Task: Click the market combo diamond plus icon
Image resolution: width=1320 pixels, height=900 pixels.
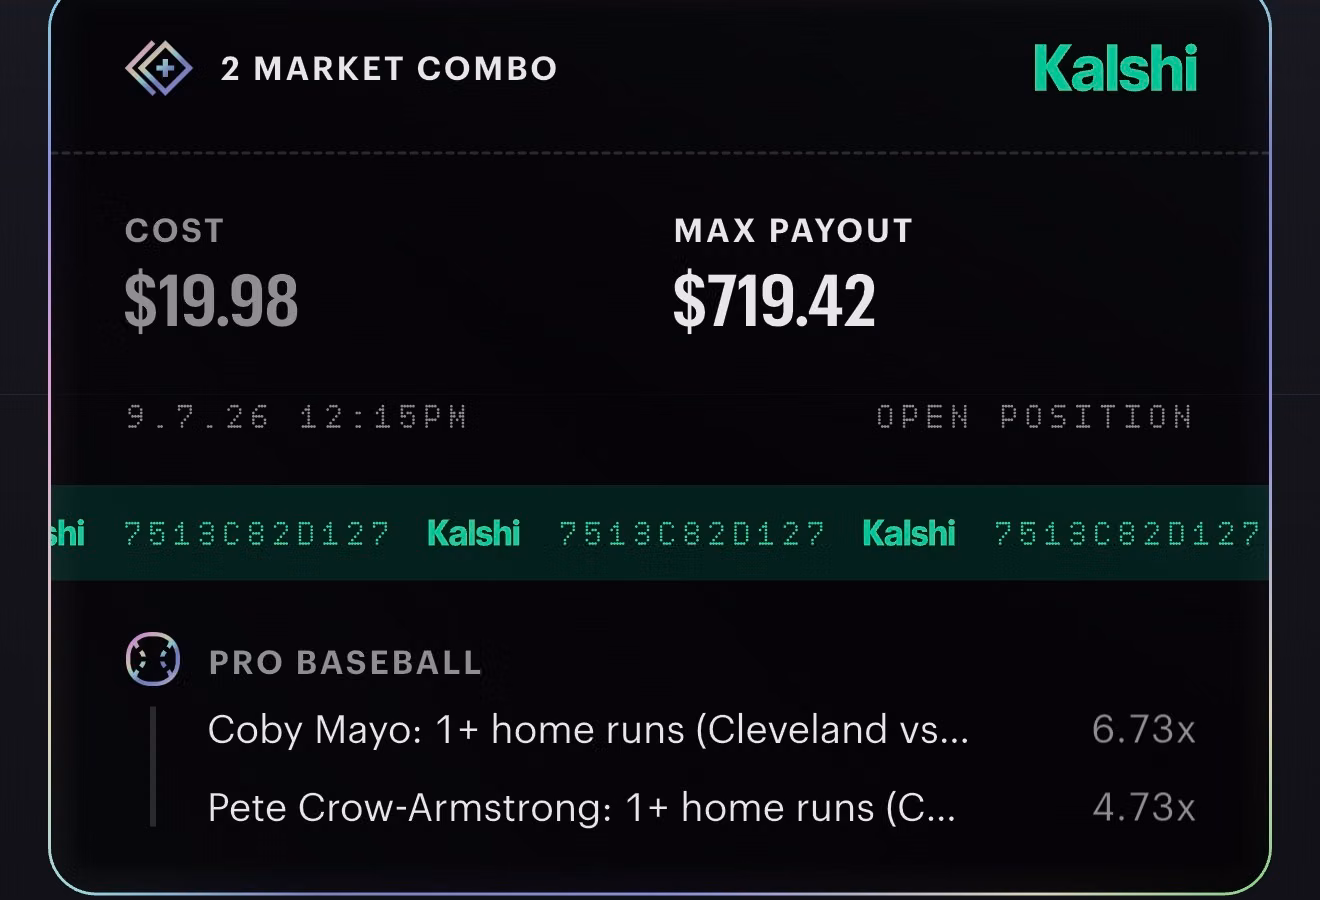Action: click(159, 68)
